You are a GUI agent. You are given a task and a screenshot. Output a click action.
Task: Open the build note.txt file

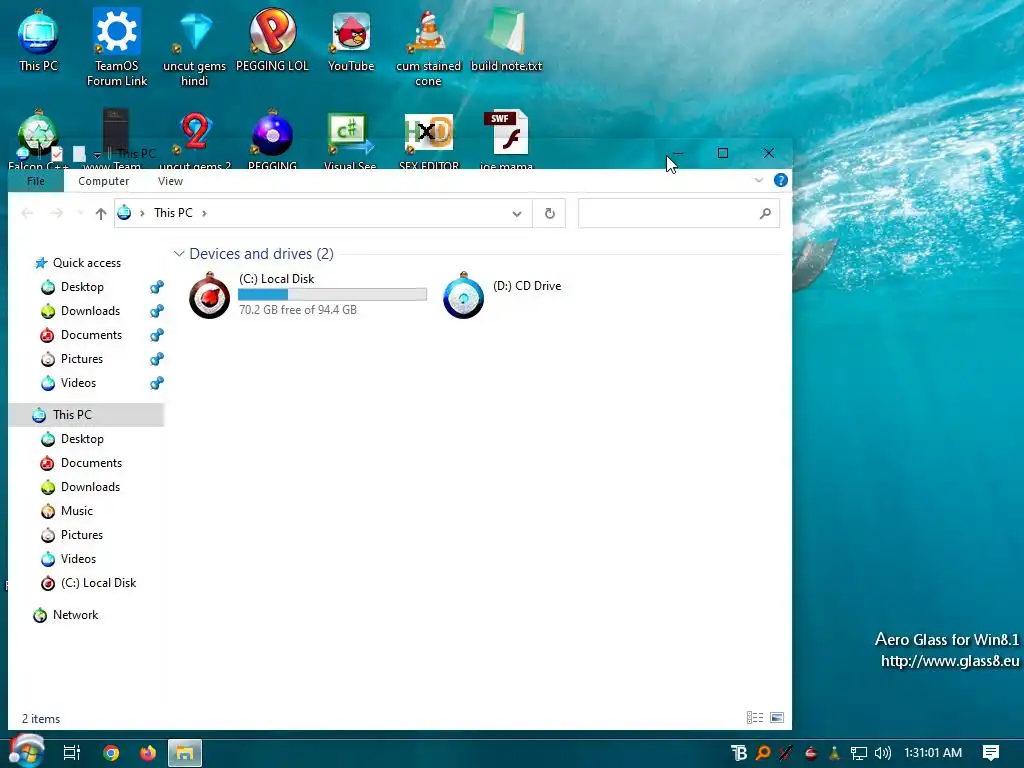tap(506, 40)
